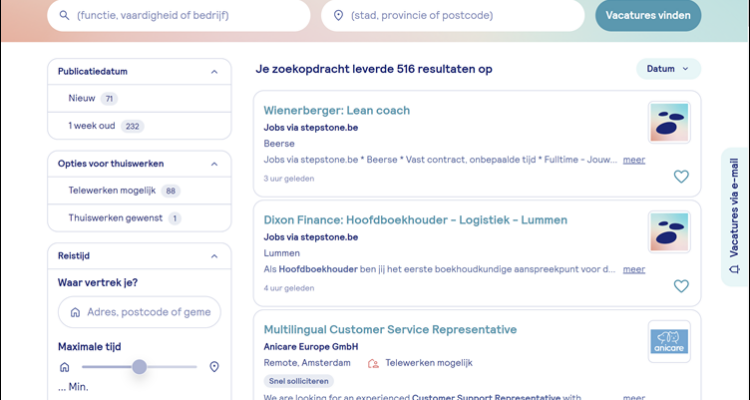Collapse Opties voor thuiswerken section

pos(214,163)
